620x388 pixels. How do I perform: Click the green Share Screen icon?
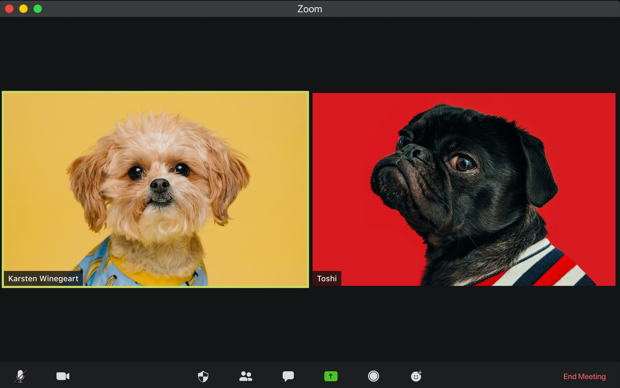pyautogui.click(x=331, y=376)
